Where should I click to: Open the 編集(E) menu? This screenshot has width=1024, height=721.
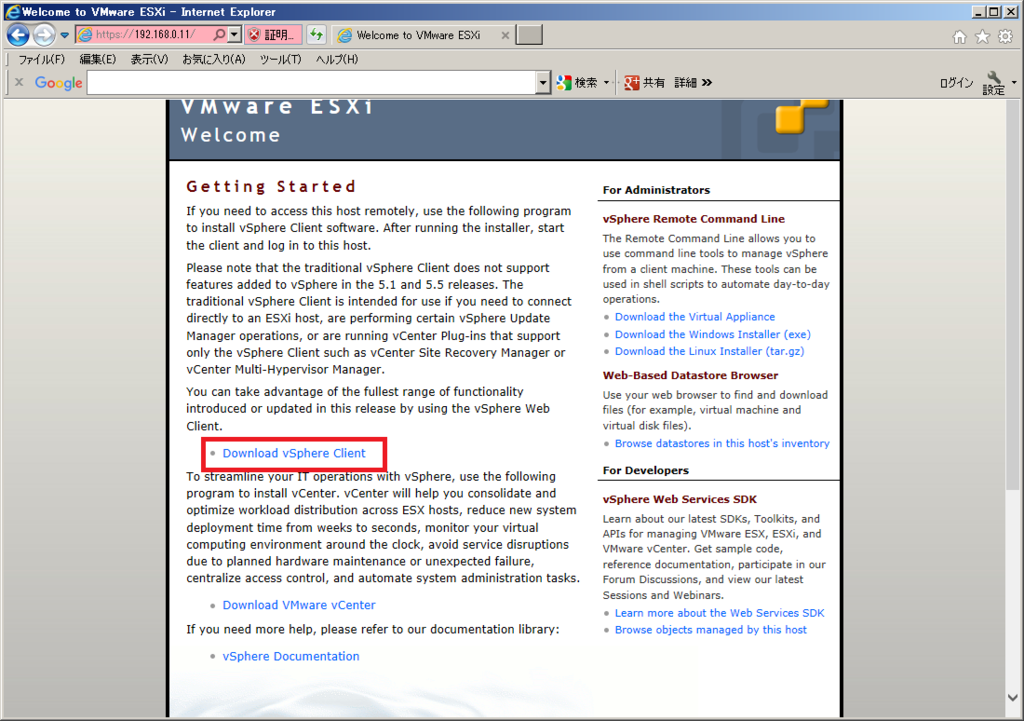click(x=97, y=59)
